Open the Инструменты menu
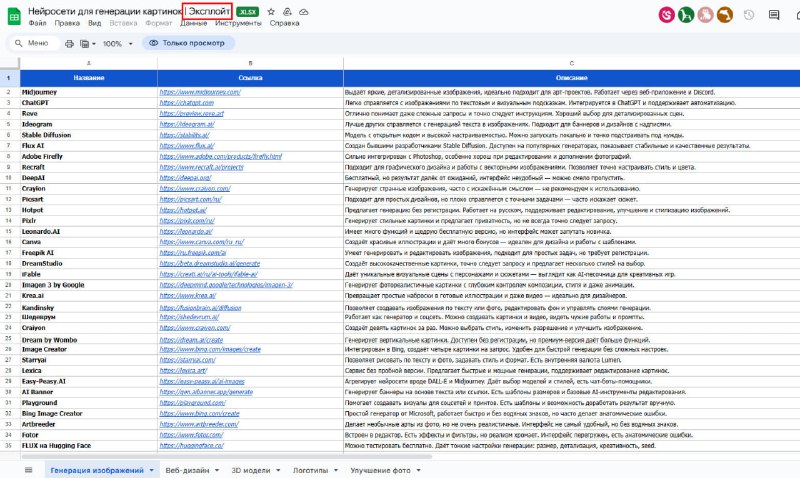The height and width of the screenshot is (478, 800). pyautogui.click(x=238, y=23)
